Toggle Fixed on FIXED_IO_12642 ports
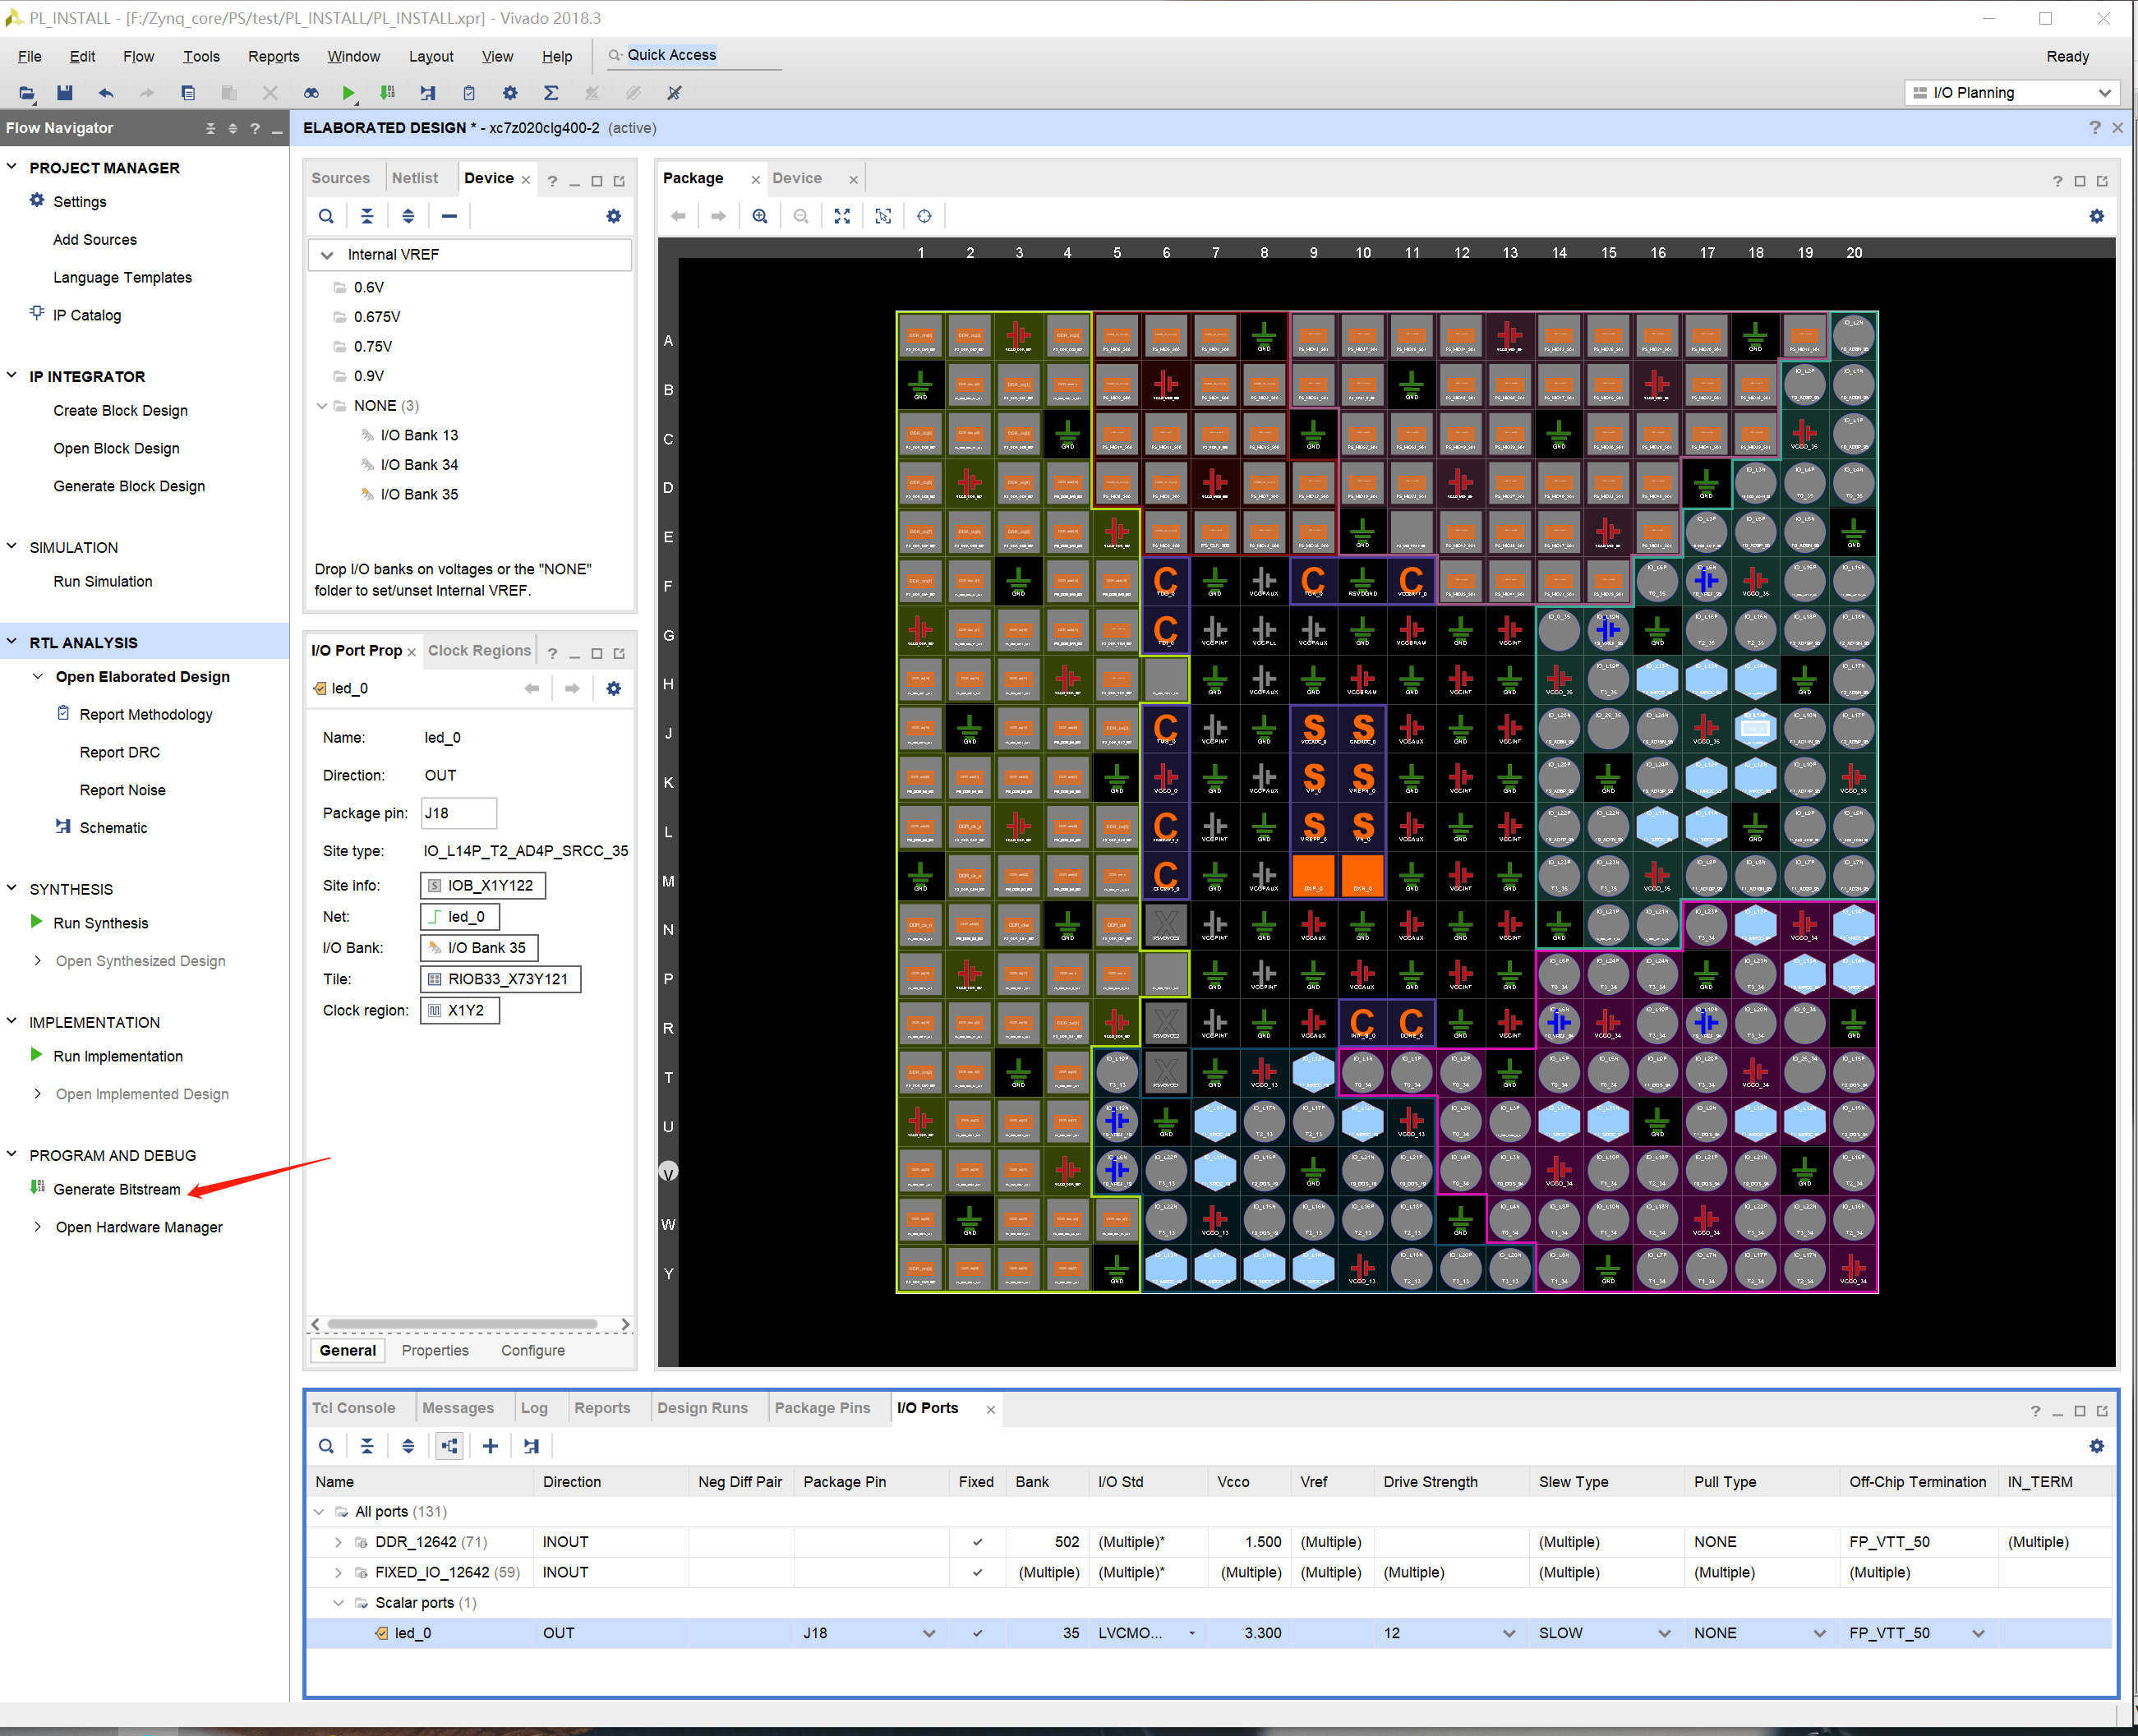Image resolution: width=2138 pixels, height=1736 pixels. (x=976, y=1572)
